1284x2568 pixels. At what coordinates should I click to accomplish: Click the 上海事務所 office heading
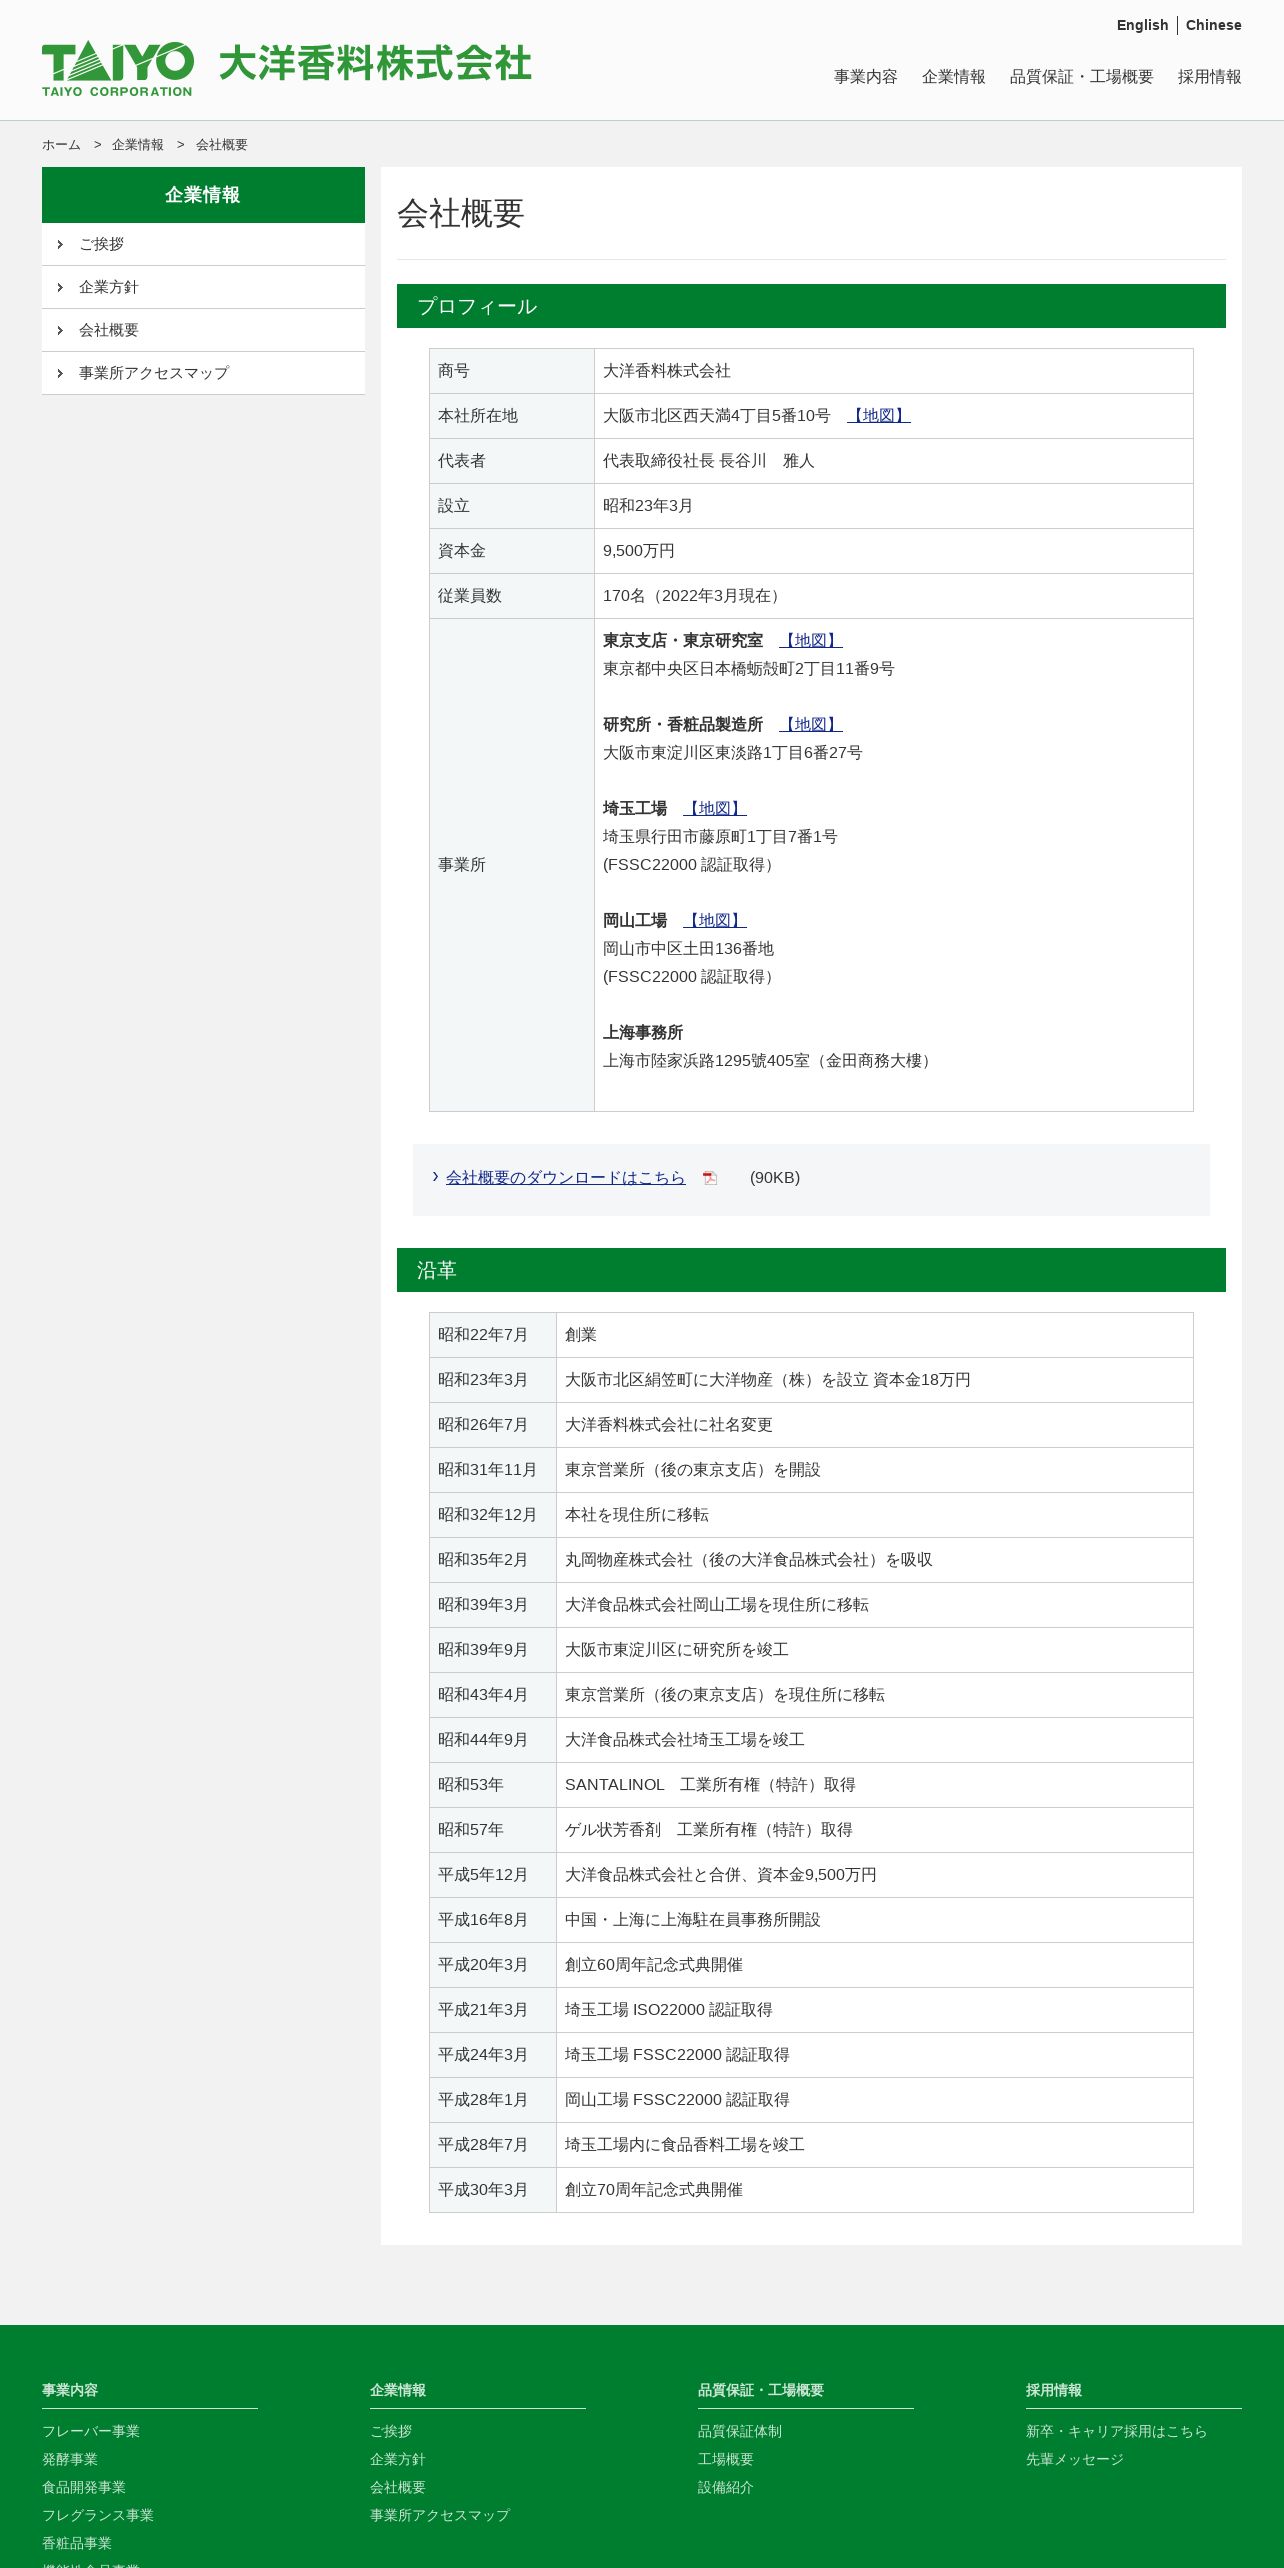tap(643, 1033)
